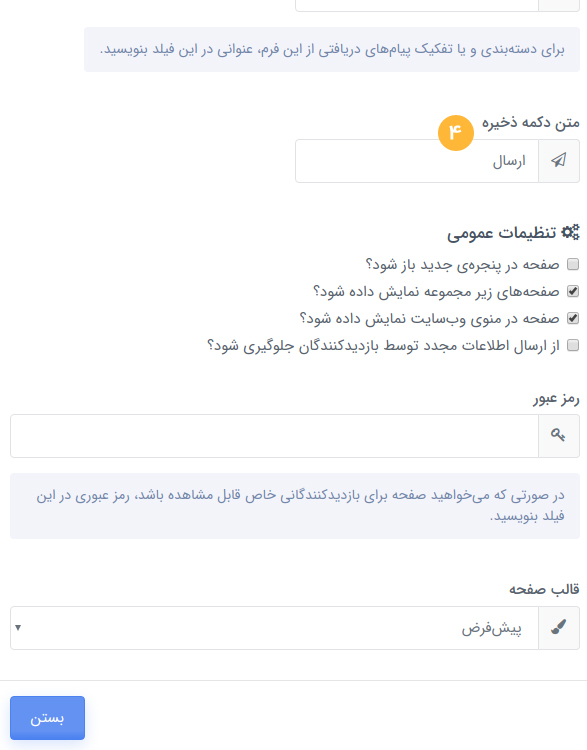This screenshot has width=587, height=750.
Task: Uncheck صفحه‌های زیر مجموعه نمایش داده شود
Action: [x=573, y=291]
